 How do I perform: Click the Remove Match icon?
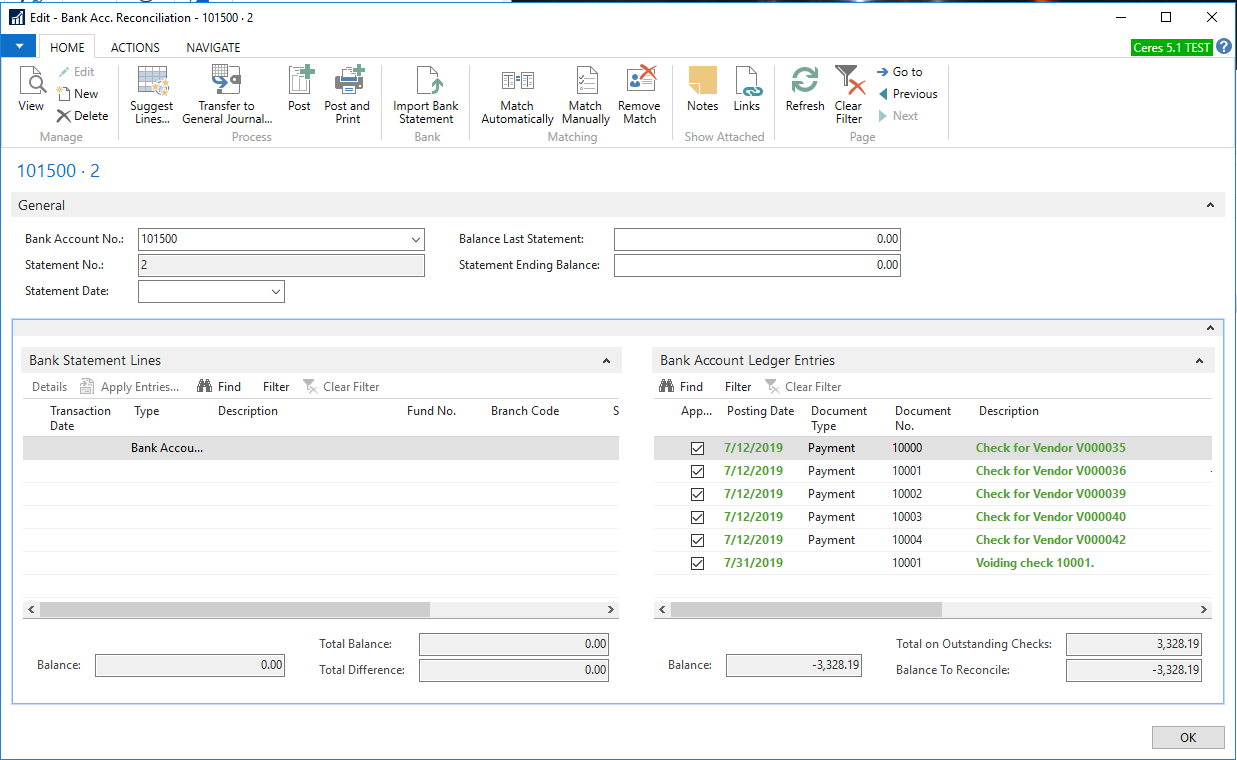(x=639, y=82)
